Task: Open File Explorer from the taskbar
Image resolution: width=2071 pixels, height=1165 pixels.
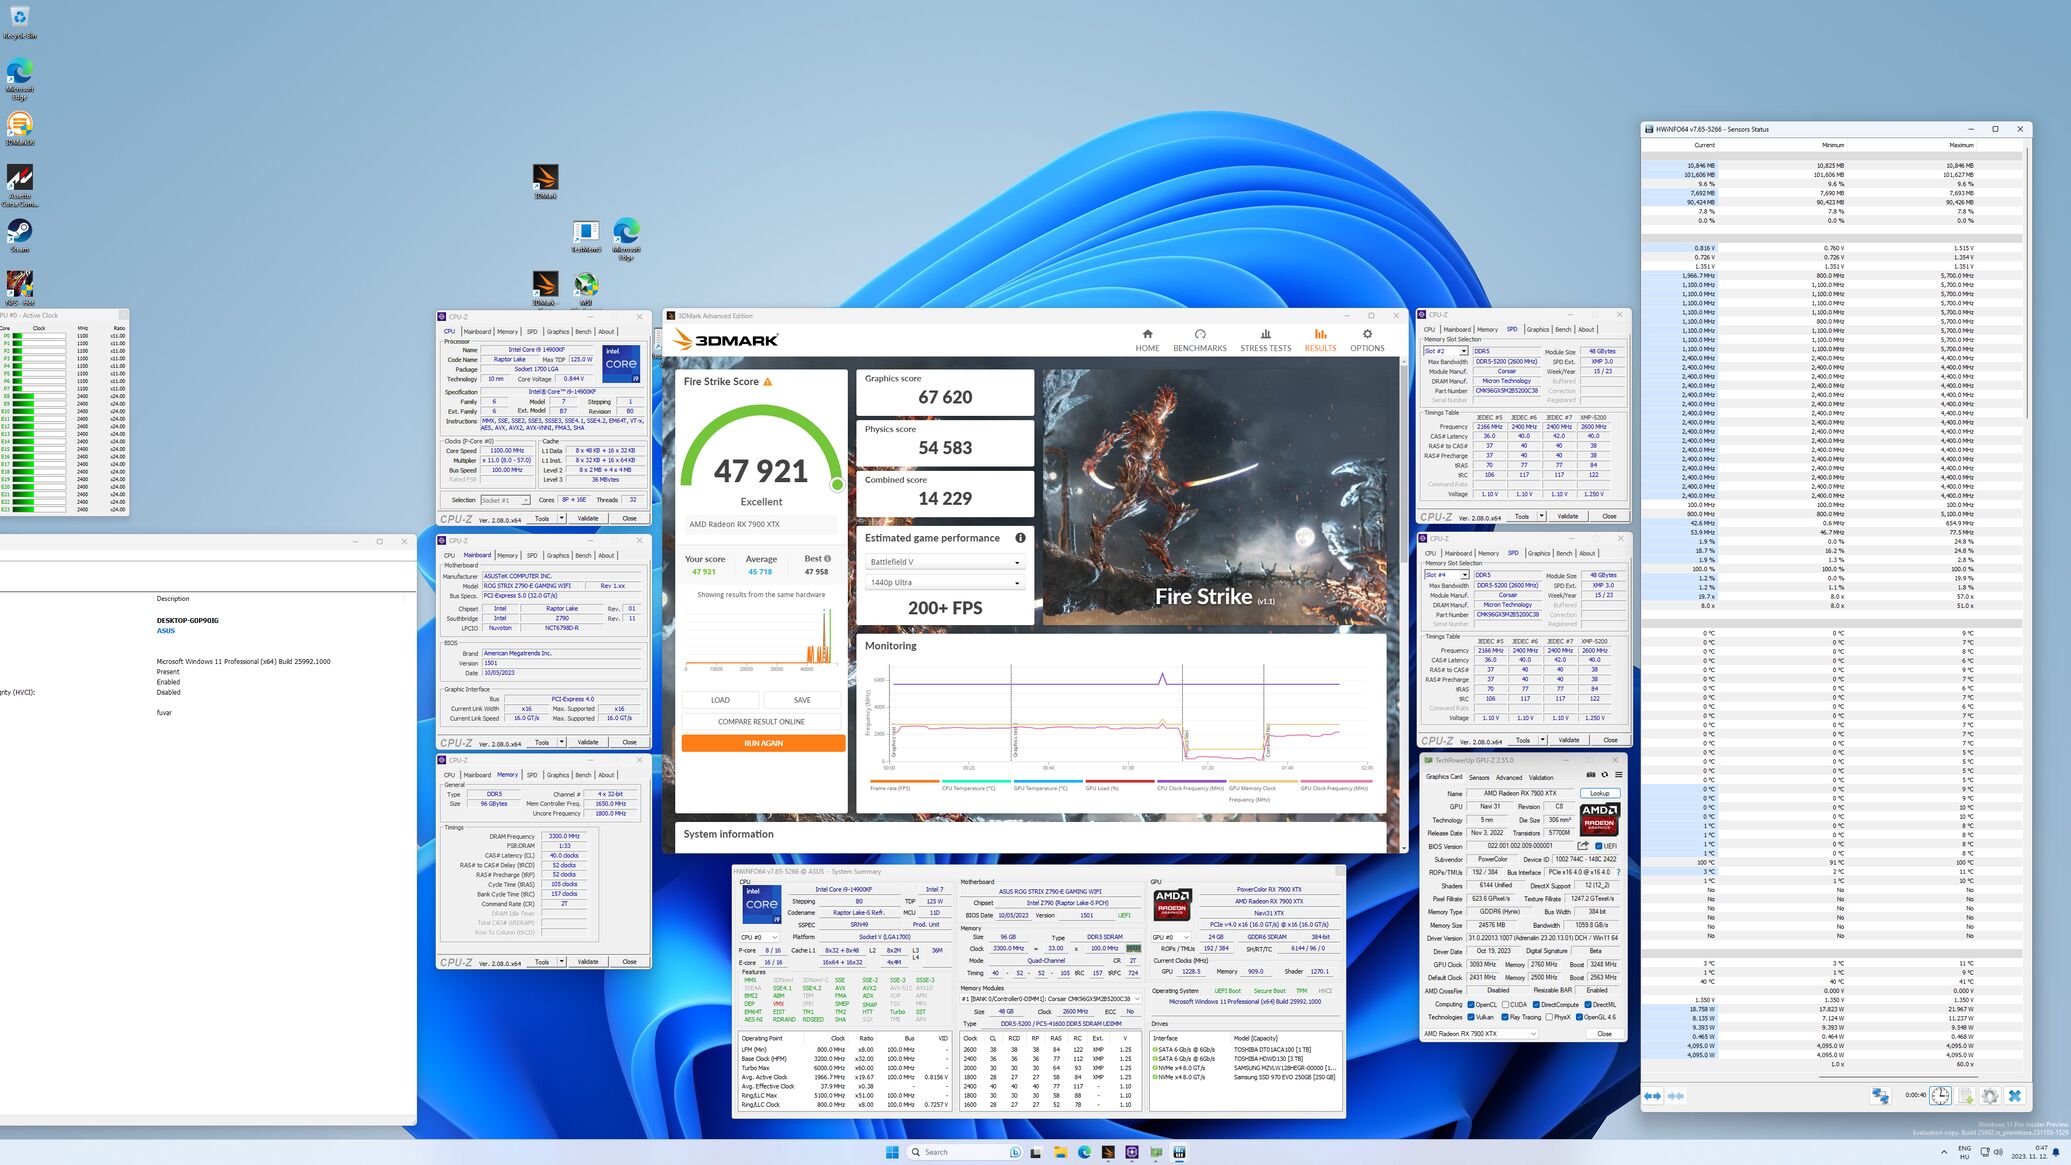Action: 1060,1152
